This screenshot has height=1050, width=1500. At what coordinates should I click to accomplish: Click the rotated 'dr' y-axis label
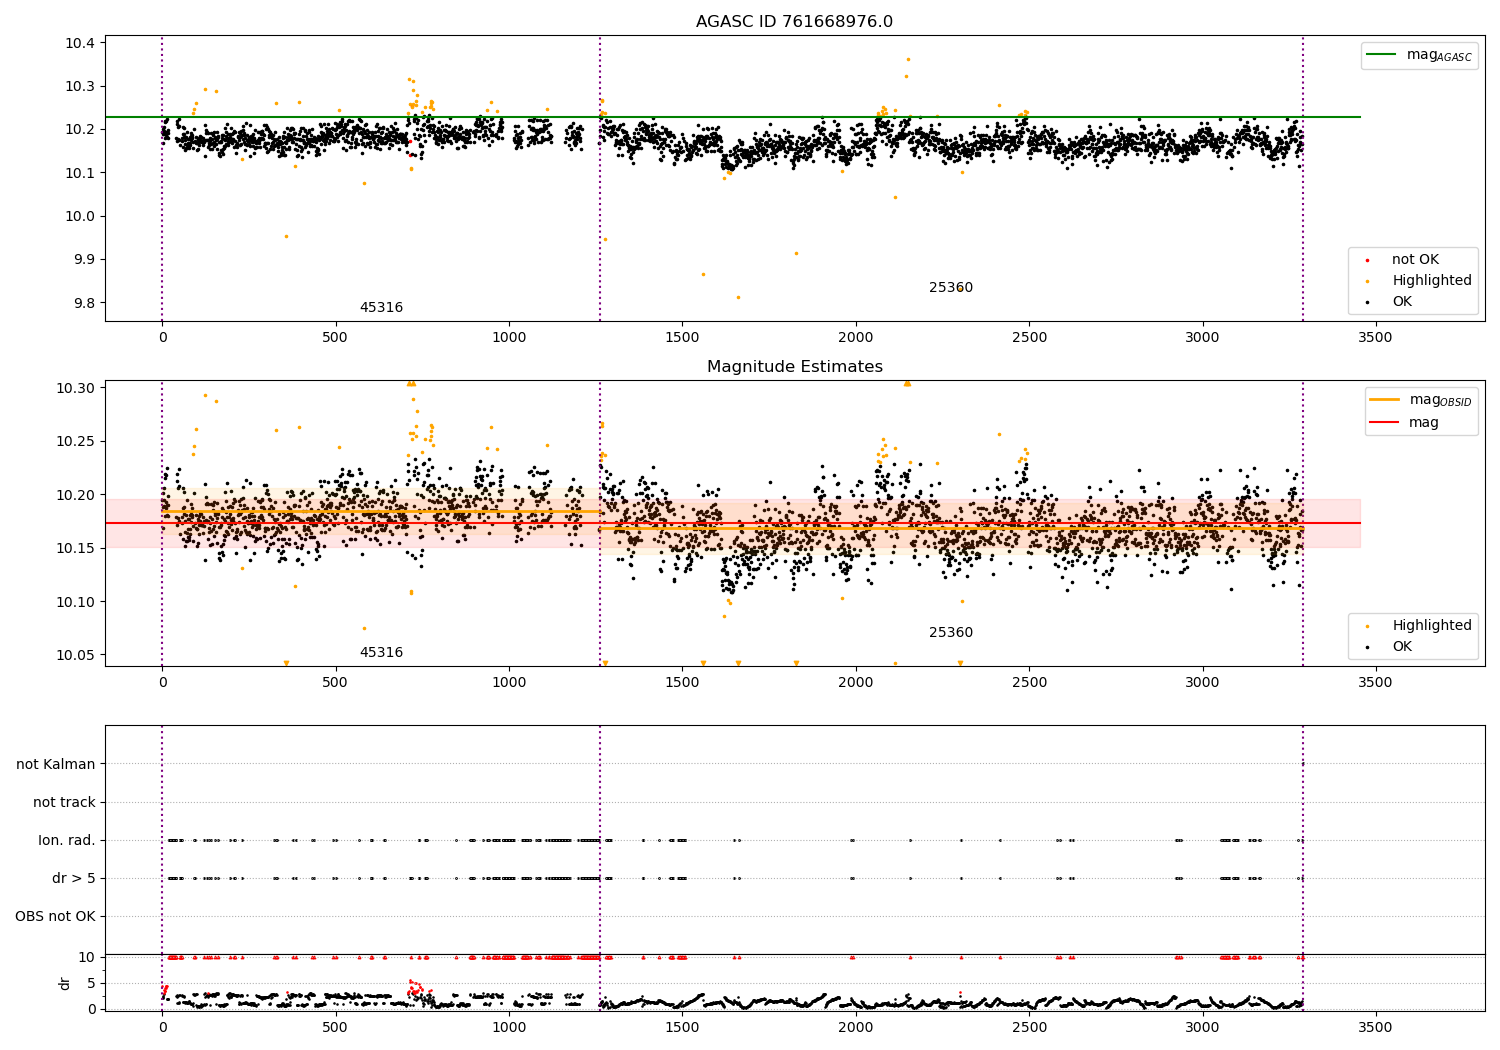coord(65,983)
